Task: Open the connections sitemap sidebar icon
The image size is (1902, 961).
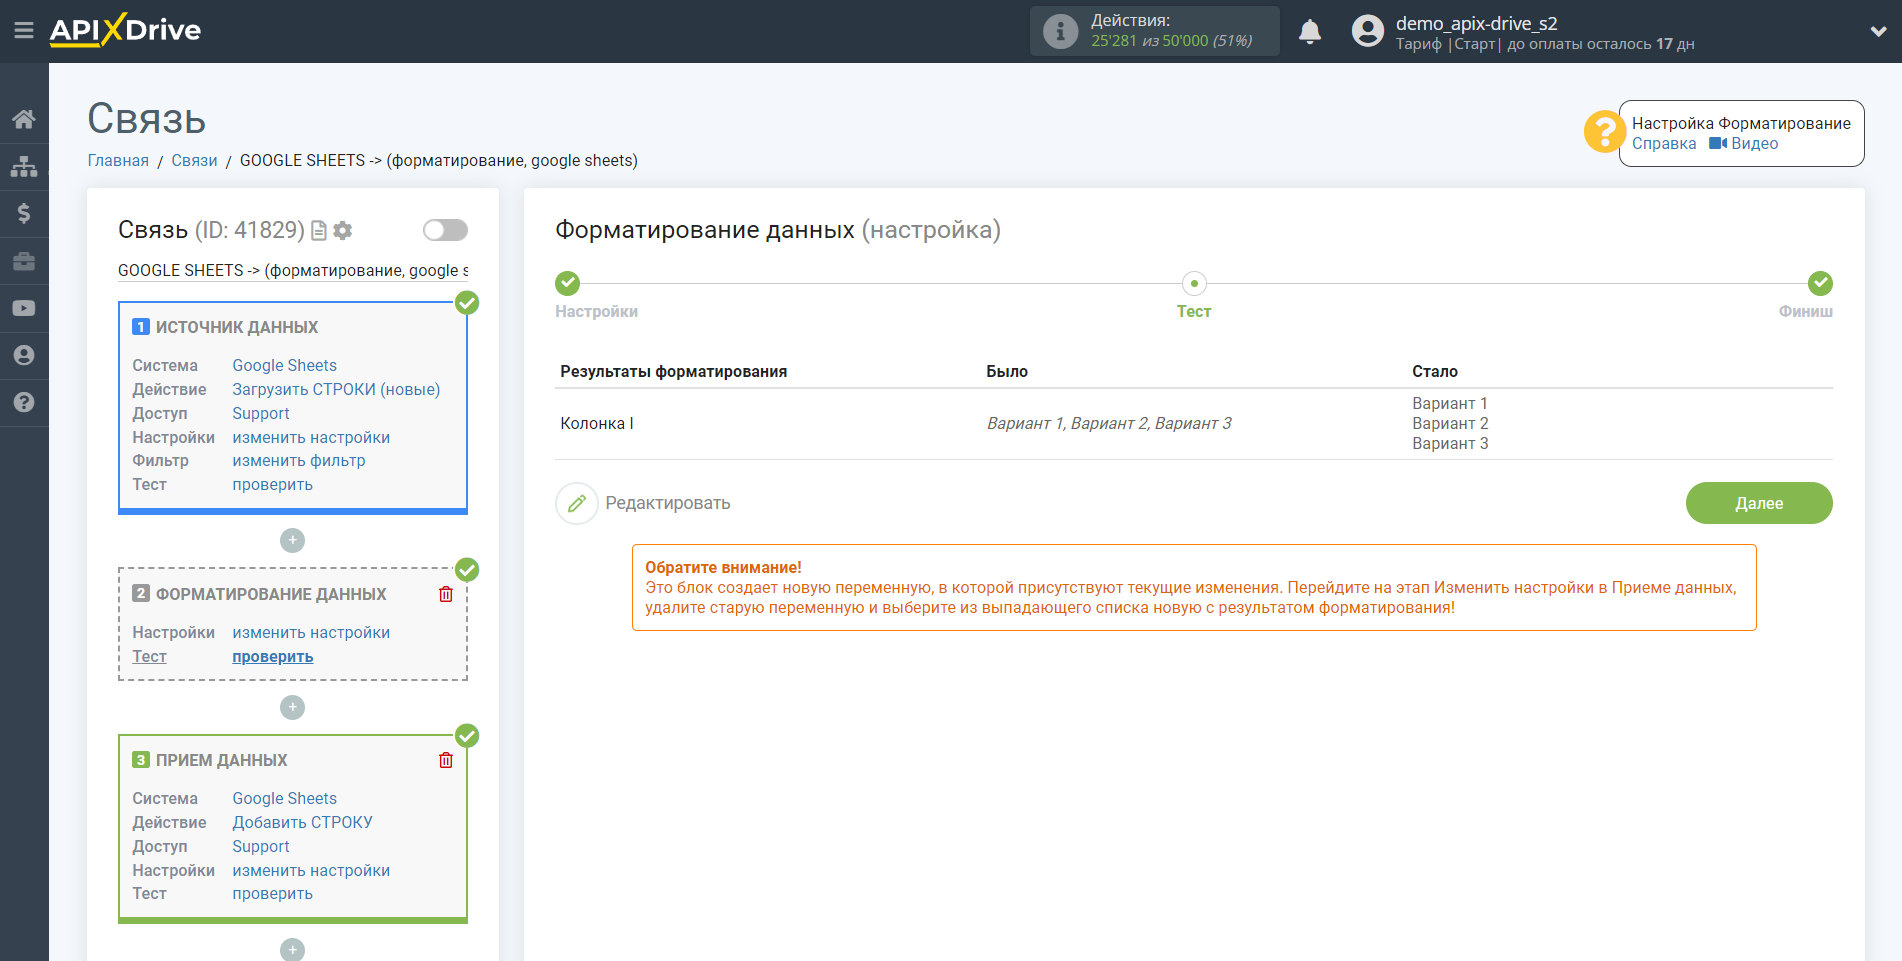Action: point(24,166)
